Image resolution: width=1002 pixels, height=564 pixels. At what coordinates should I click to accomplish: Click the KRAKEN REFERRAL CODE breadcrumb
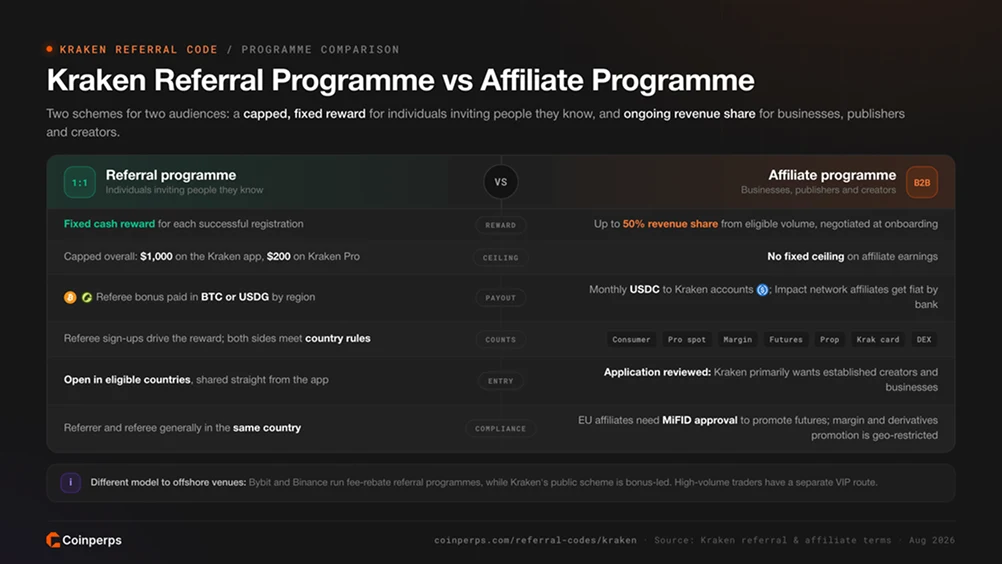click(139, 49)
